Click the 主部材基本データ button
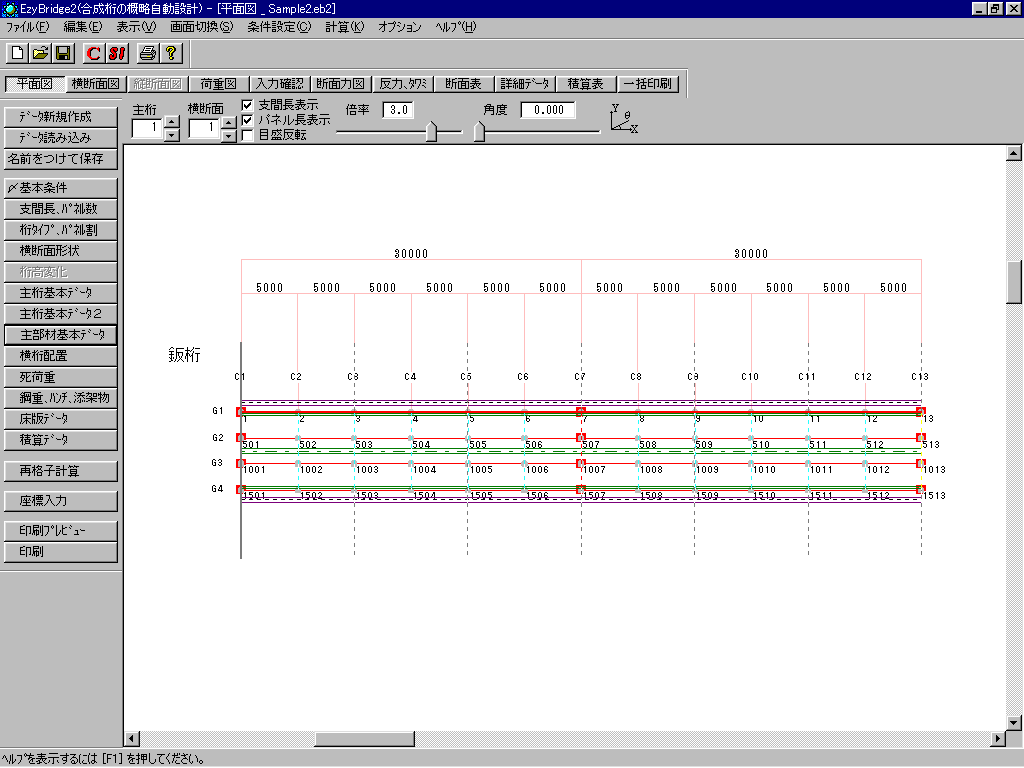Screen dimensions: 1024x768 coord(61,335)
